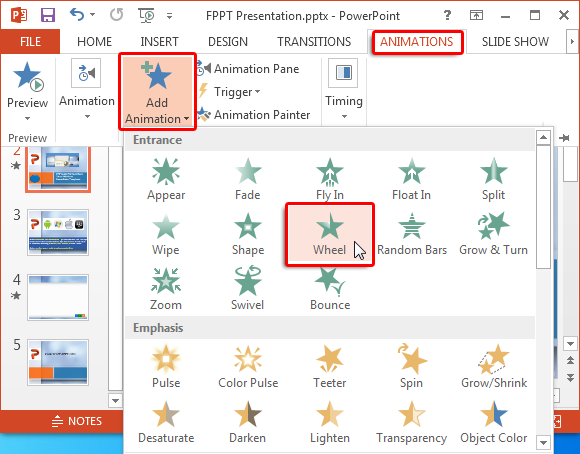
Task: Switch to the SLIDE SHOW tab
Action: click(x=515, y=41)
